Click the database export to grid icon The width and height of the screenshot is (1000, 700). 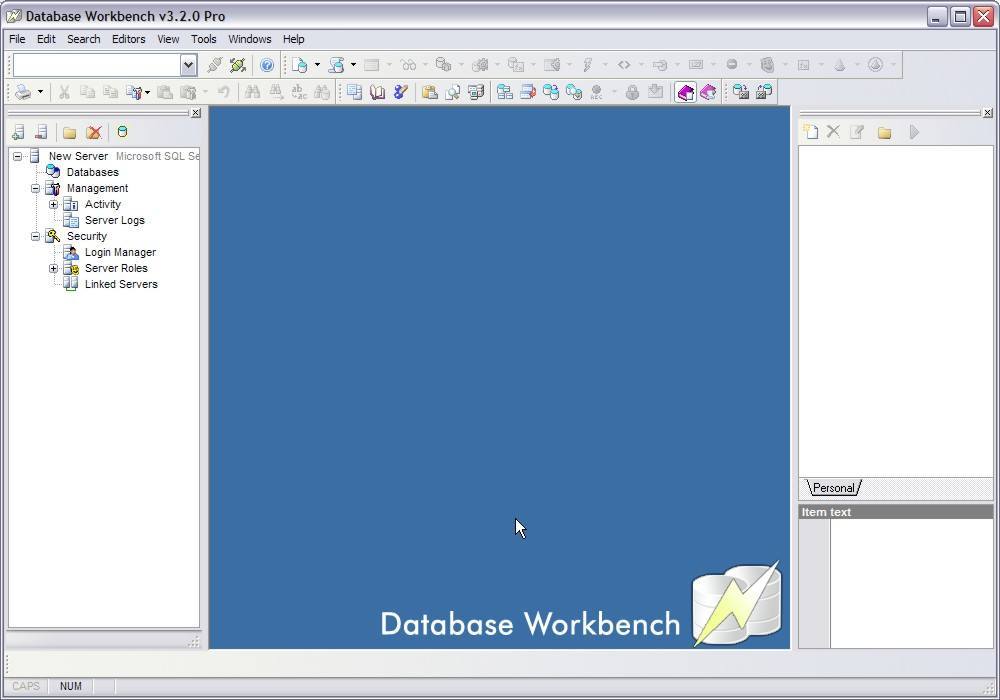[x=740, y=92]
